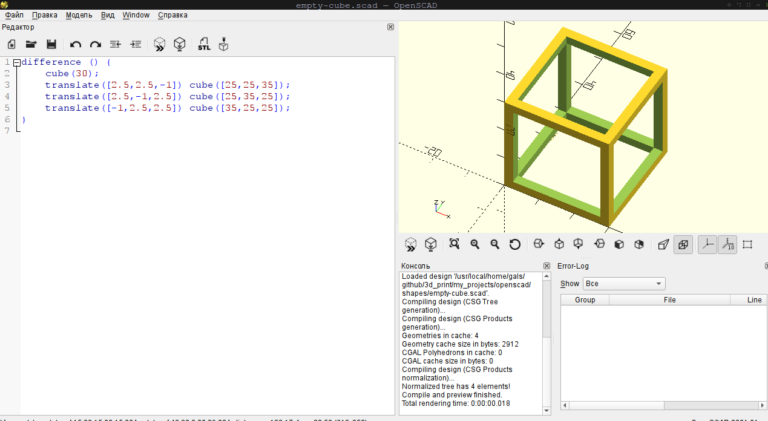Click Preview icon in the viewport toolbar
This screenshot has height=421, width=768.
point(410,244)
